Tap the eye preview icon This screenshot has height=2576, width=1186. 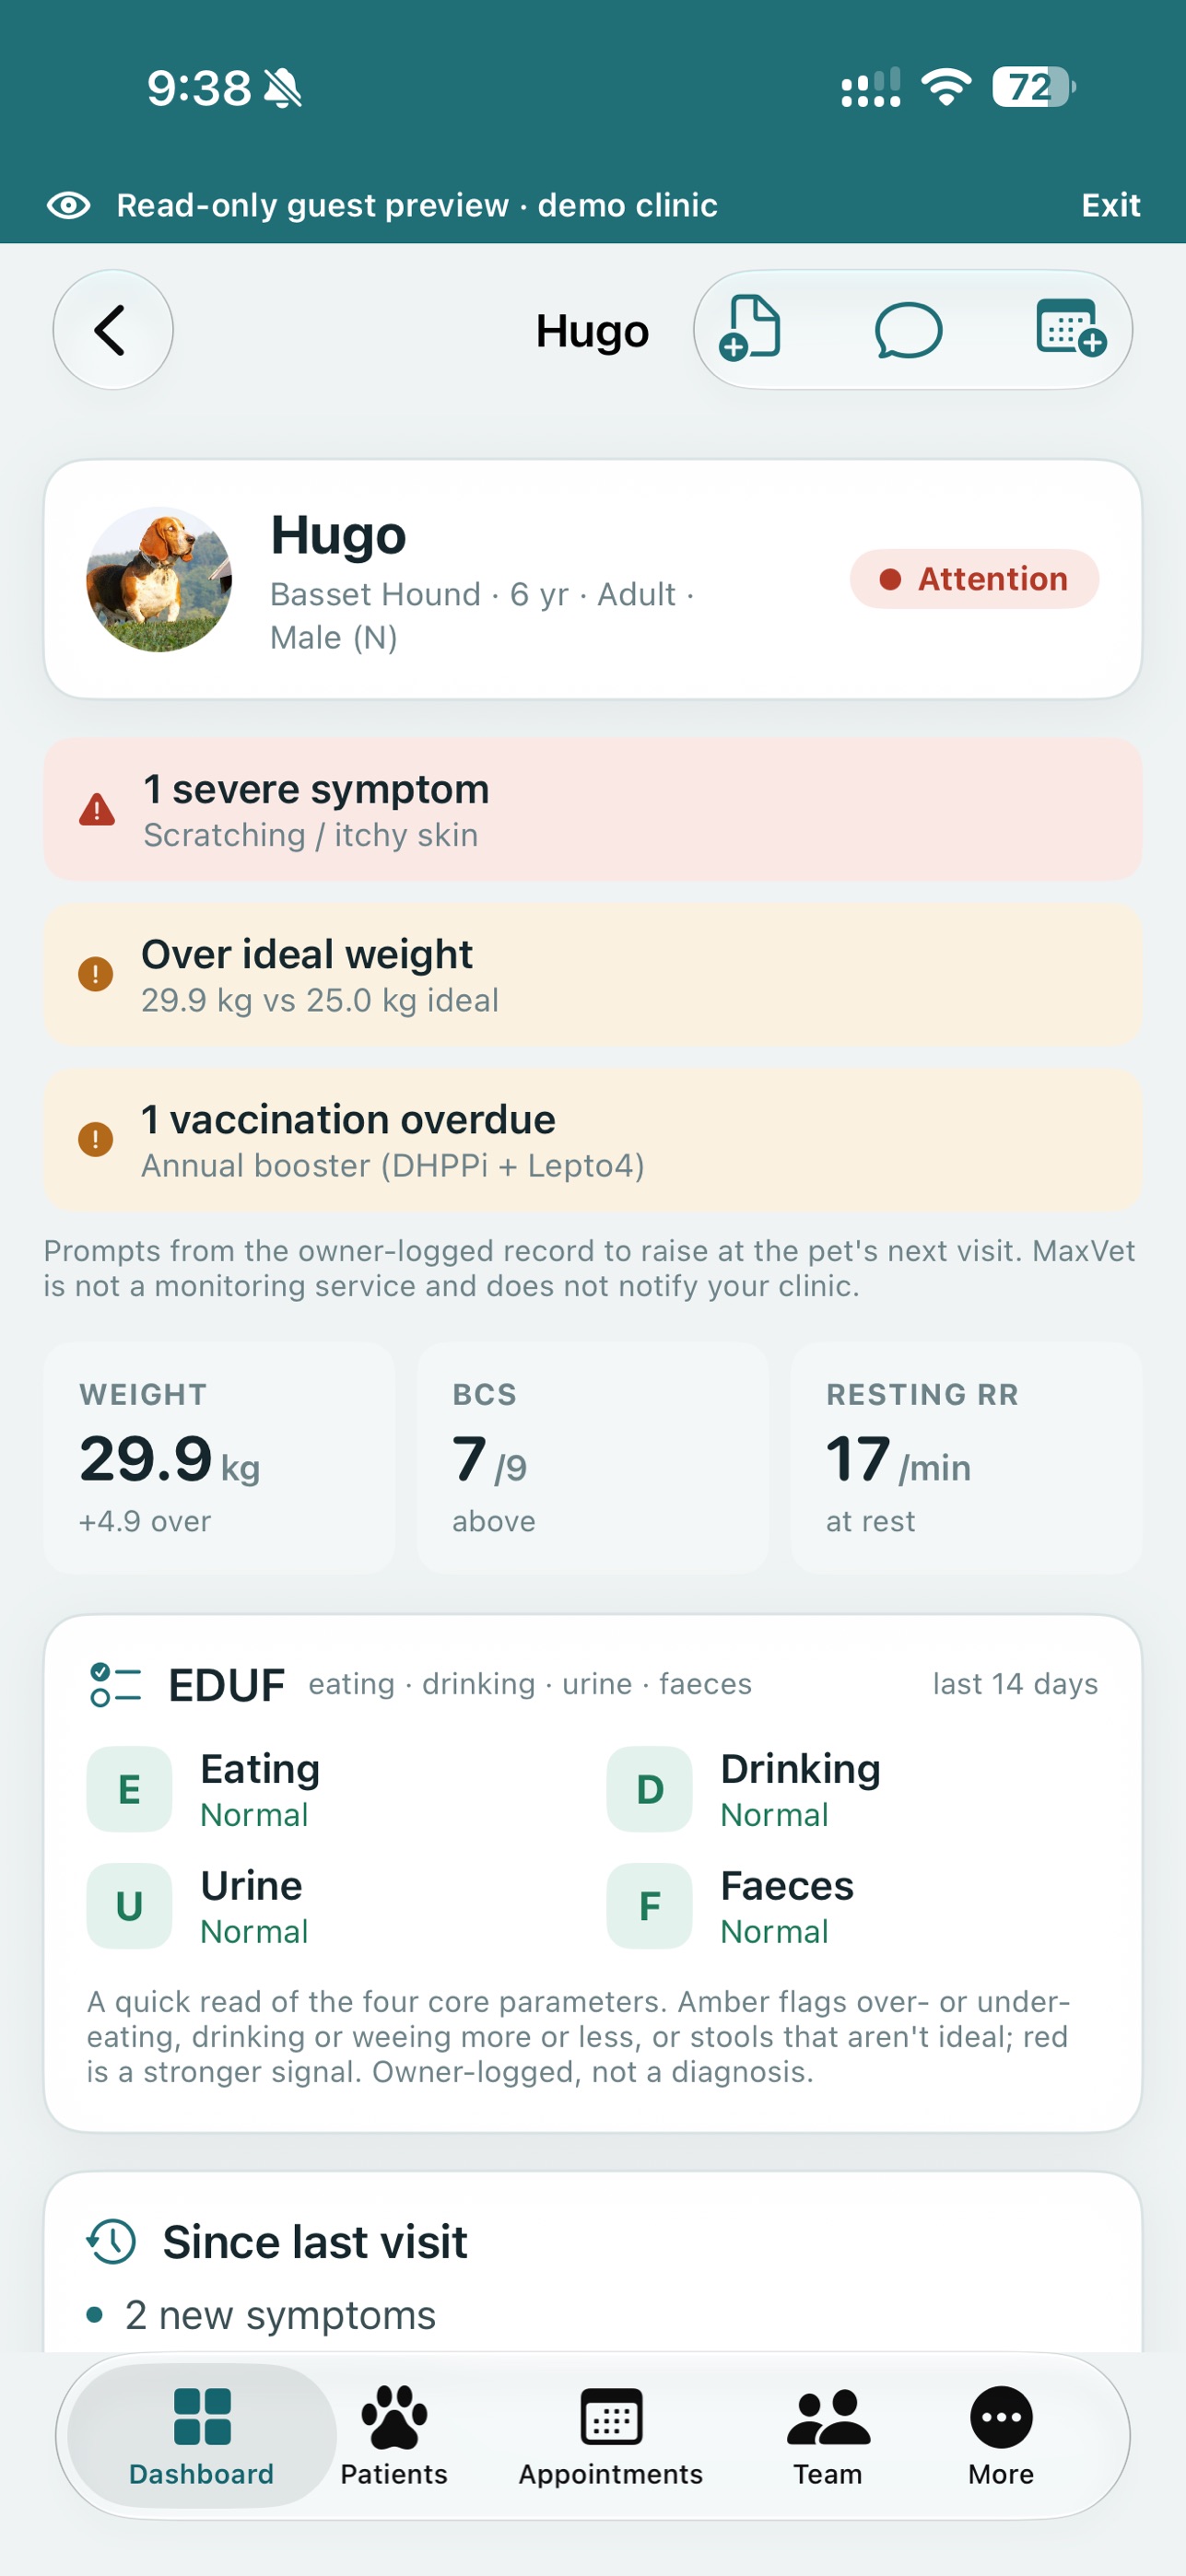68,205
